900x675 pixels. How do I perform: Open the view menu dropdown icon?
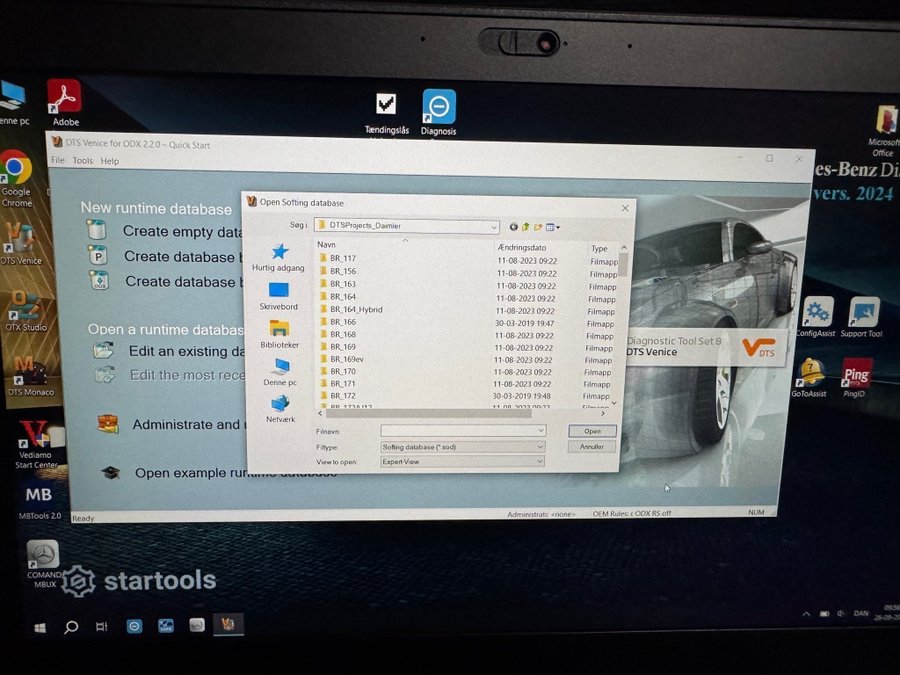tap(553, 227)
